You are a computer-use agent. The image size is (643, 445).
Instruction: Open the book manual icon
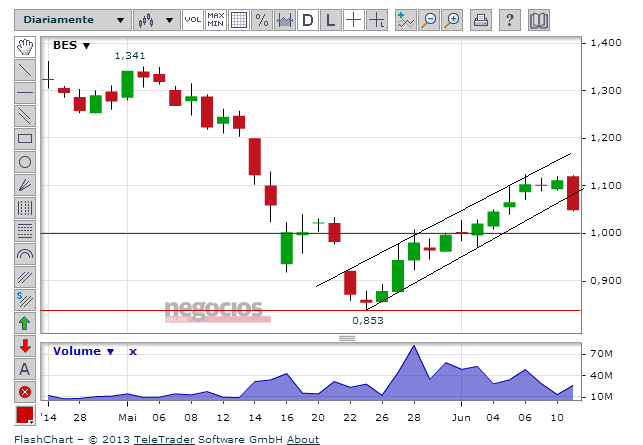[539, 20]
